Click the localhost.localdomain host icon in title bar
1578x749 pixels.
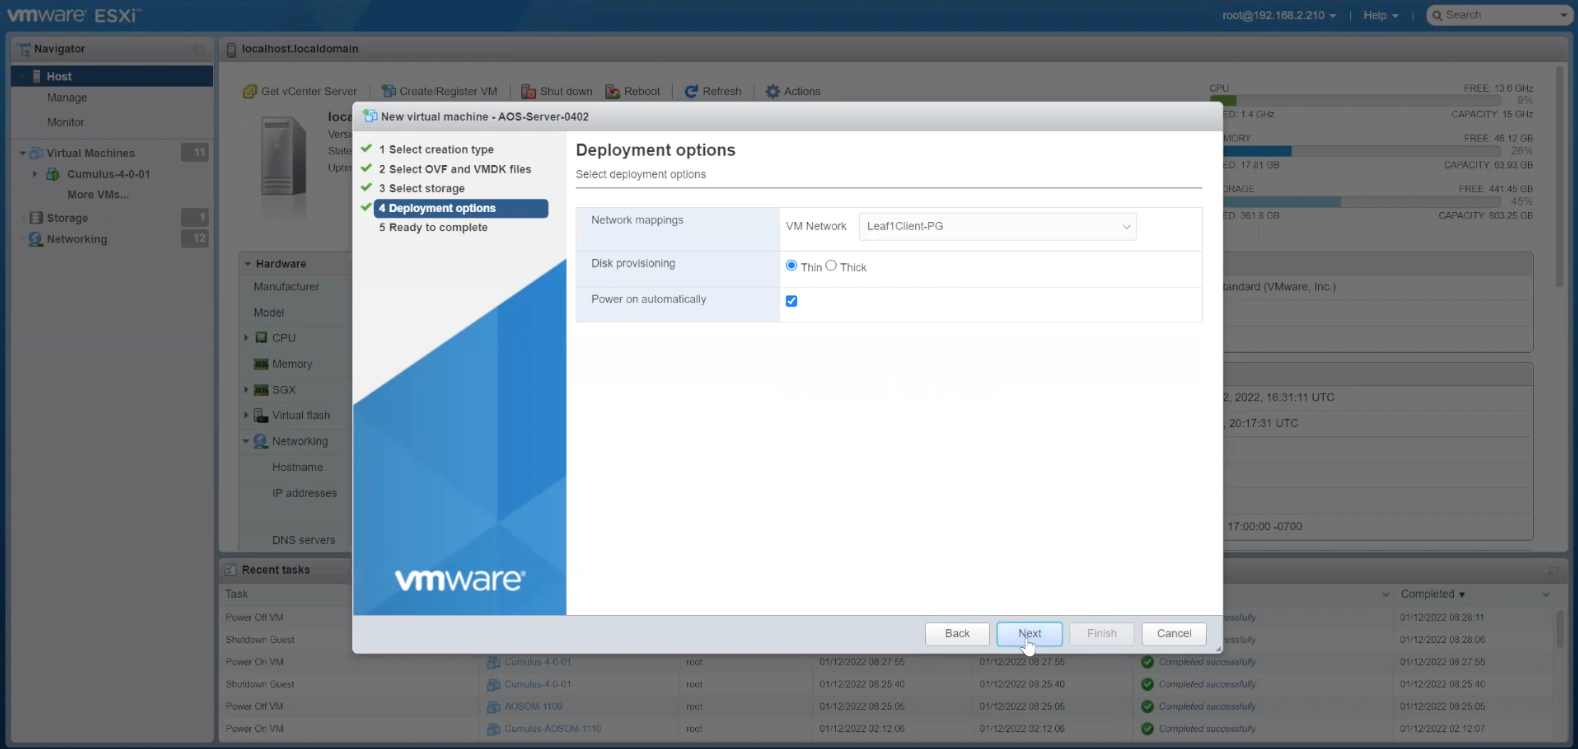[231, 49]
